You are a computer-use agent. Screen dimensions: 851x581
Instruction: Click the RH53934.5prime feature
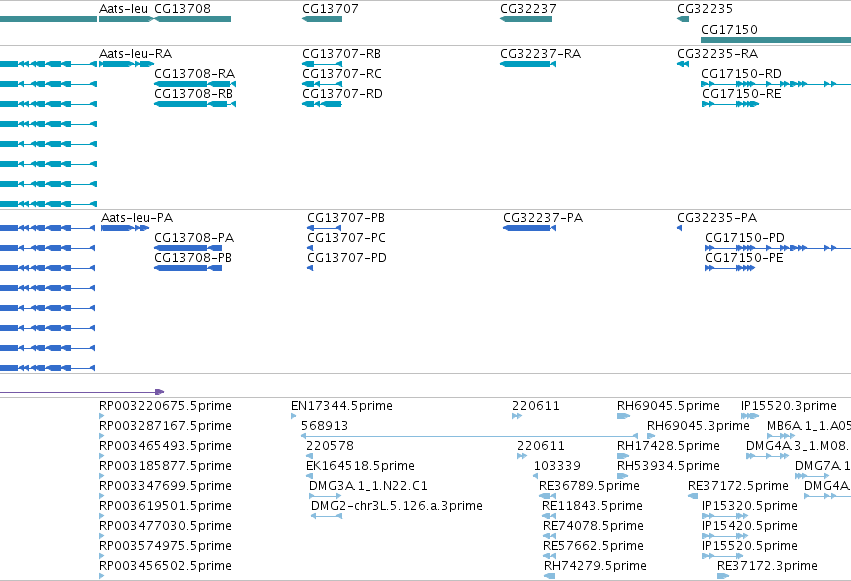668,466
